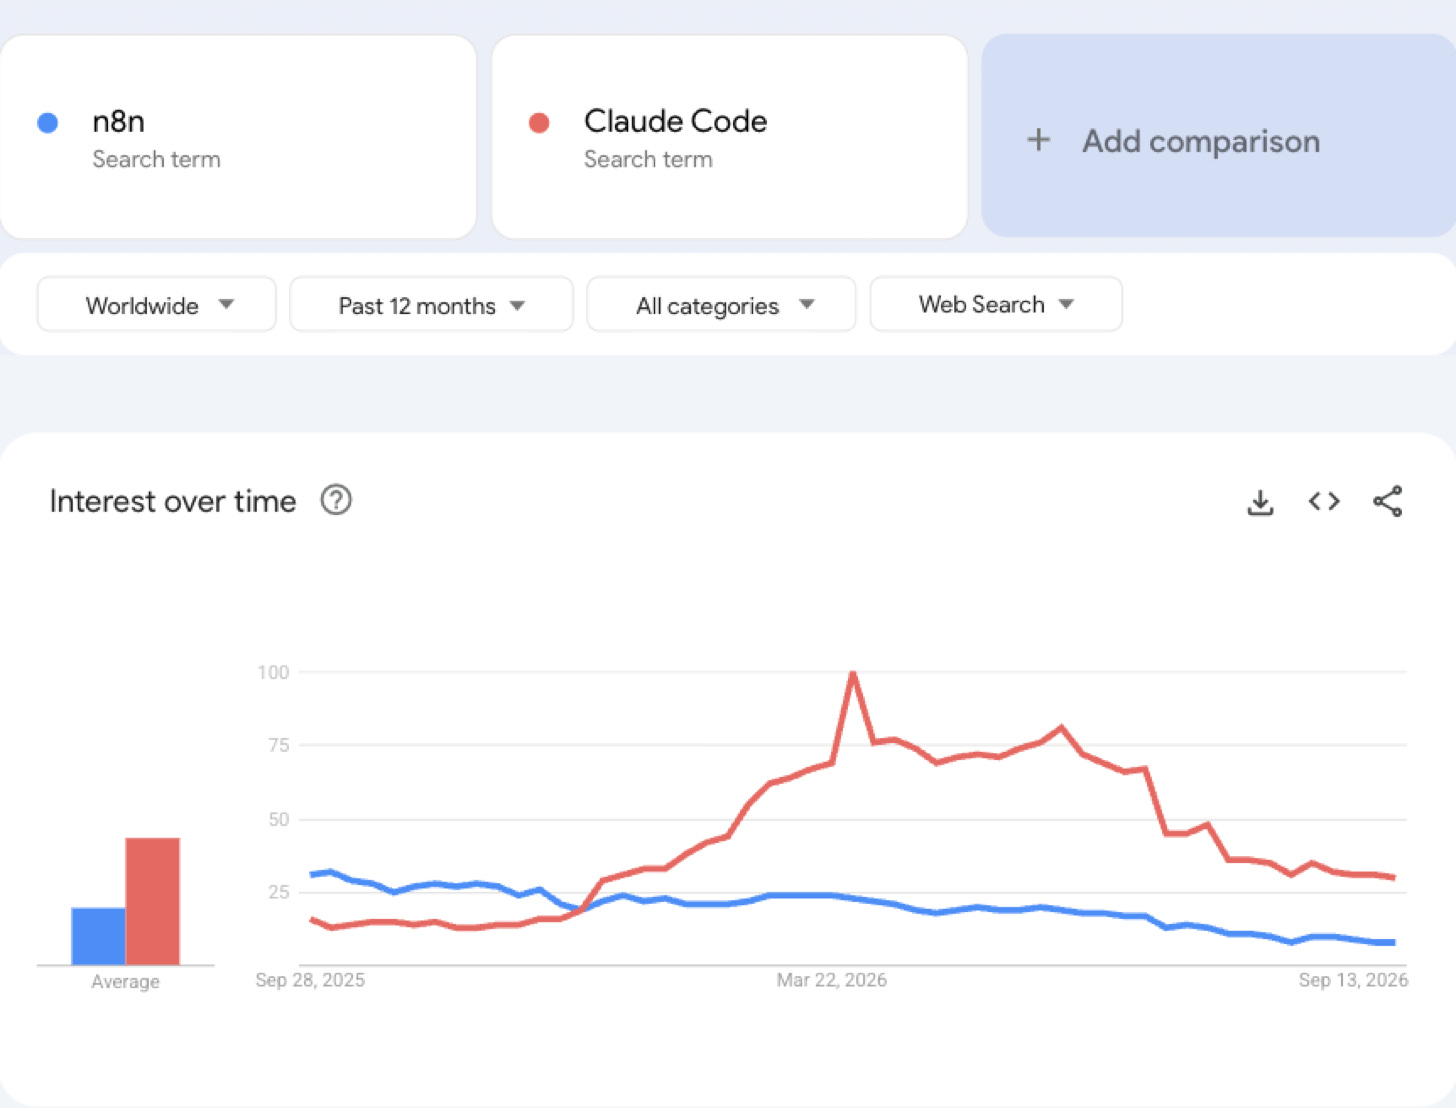Click the red Claude Code average bar

click(x=153, y=901)
